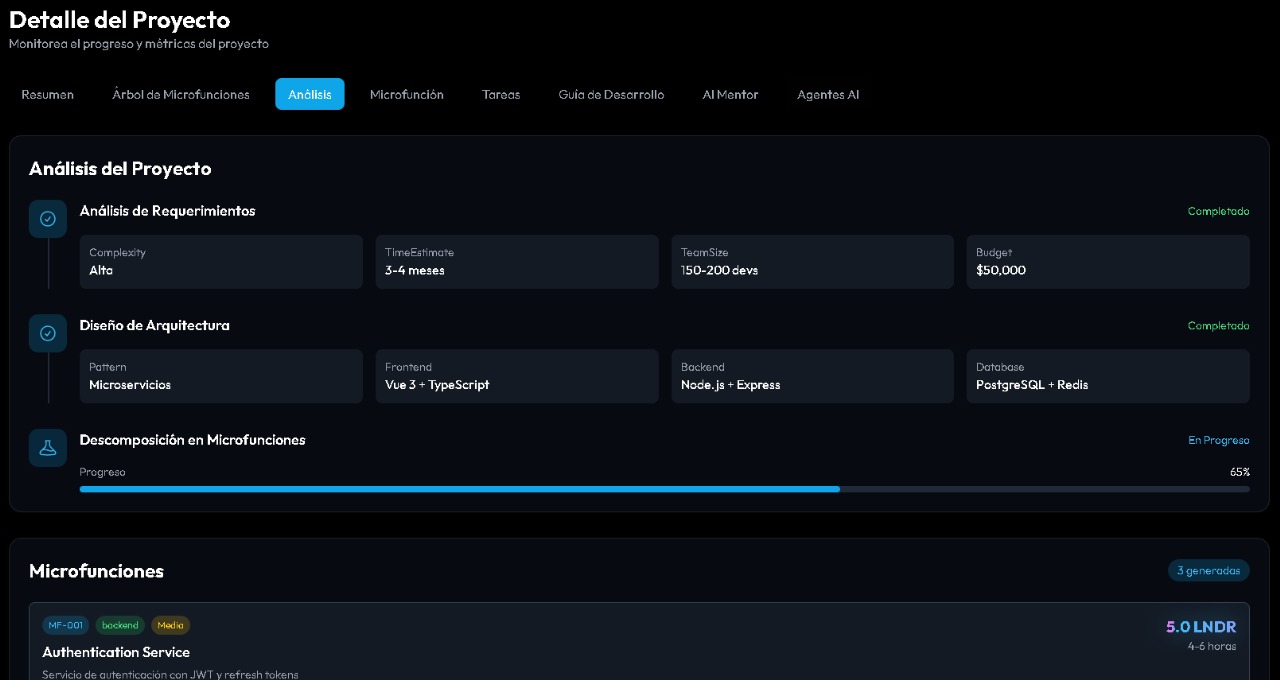This screenshot has height=680, width=1280.
Task: Go to the Tareas tab
Action: pos(501,94)
